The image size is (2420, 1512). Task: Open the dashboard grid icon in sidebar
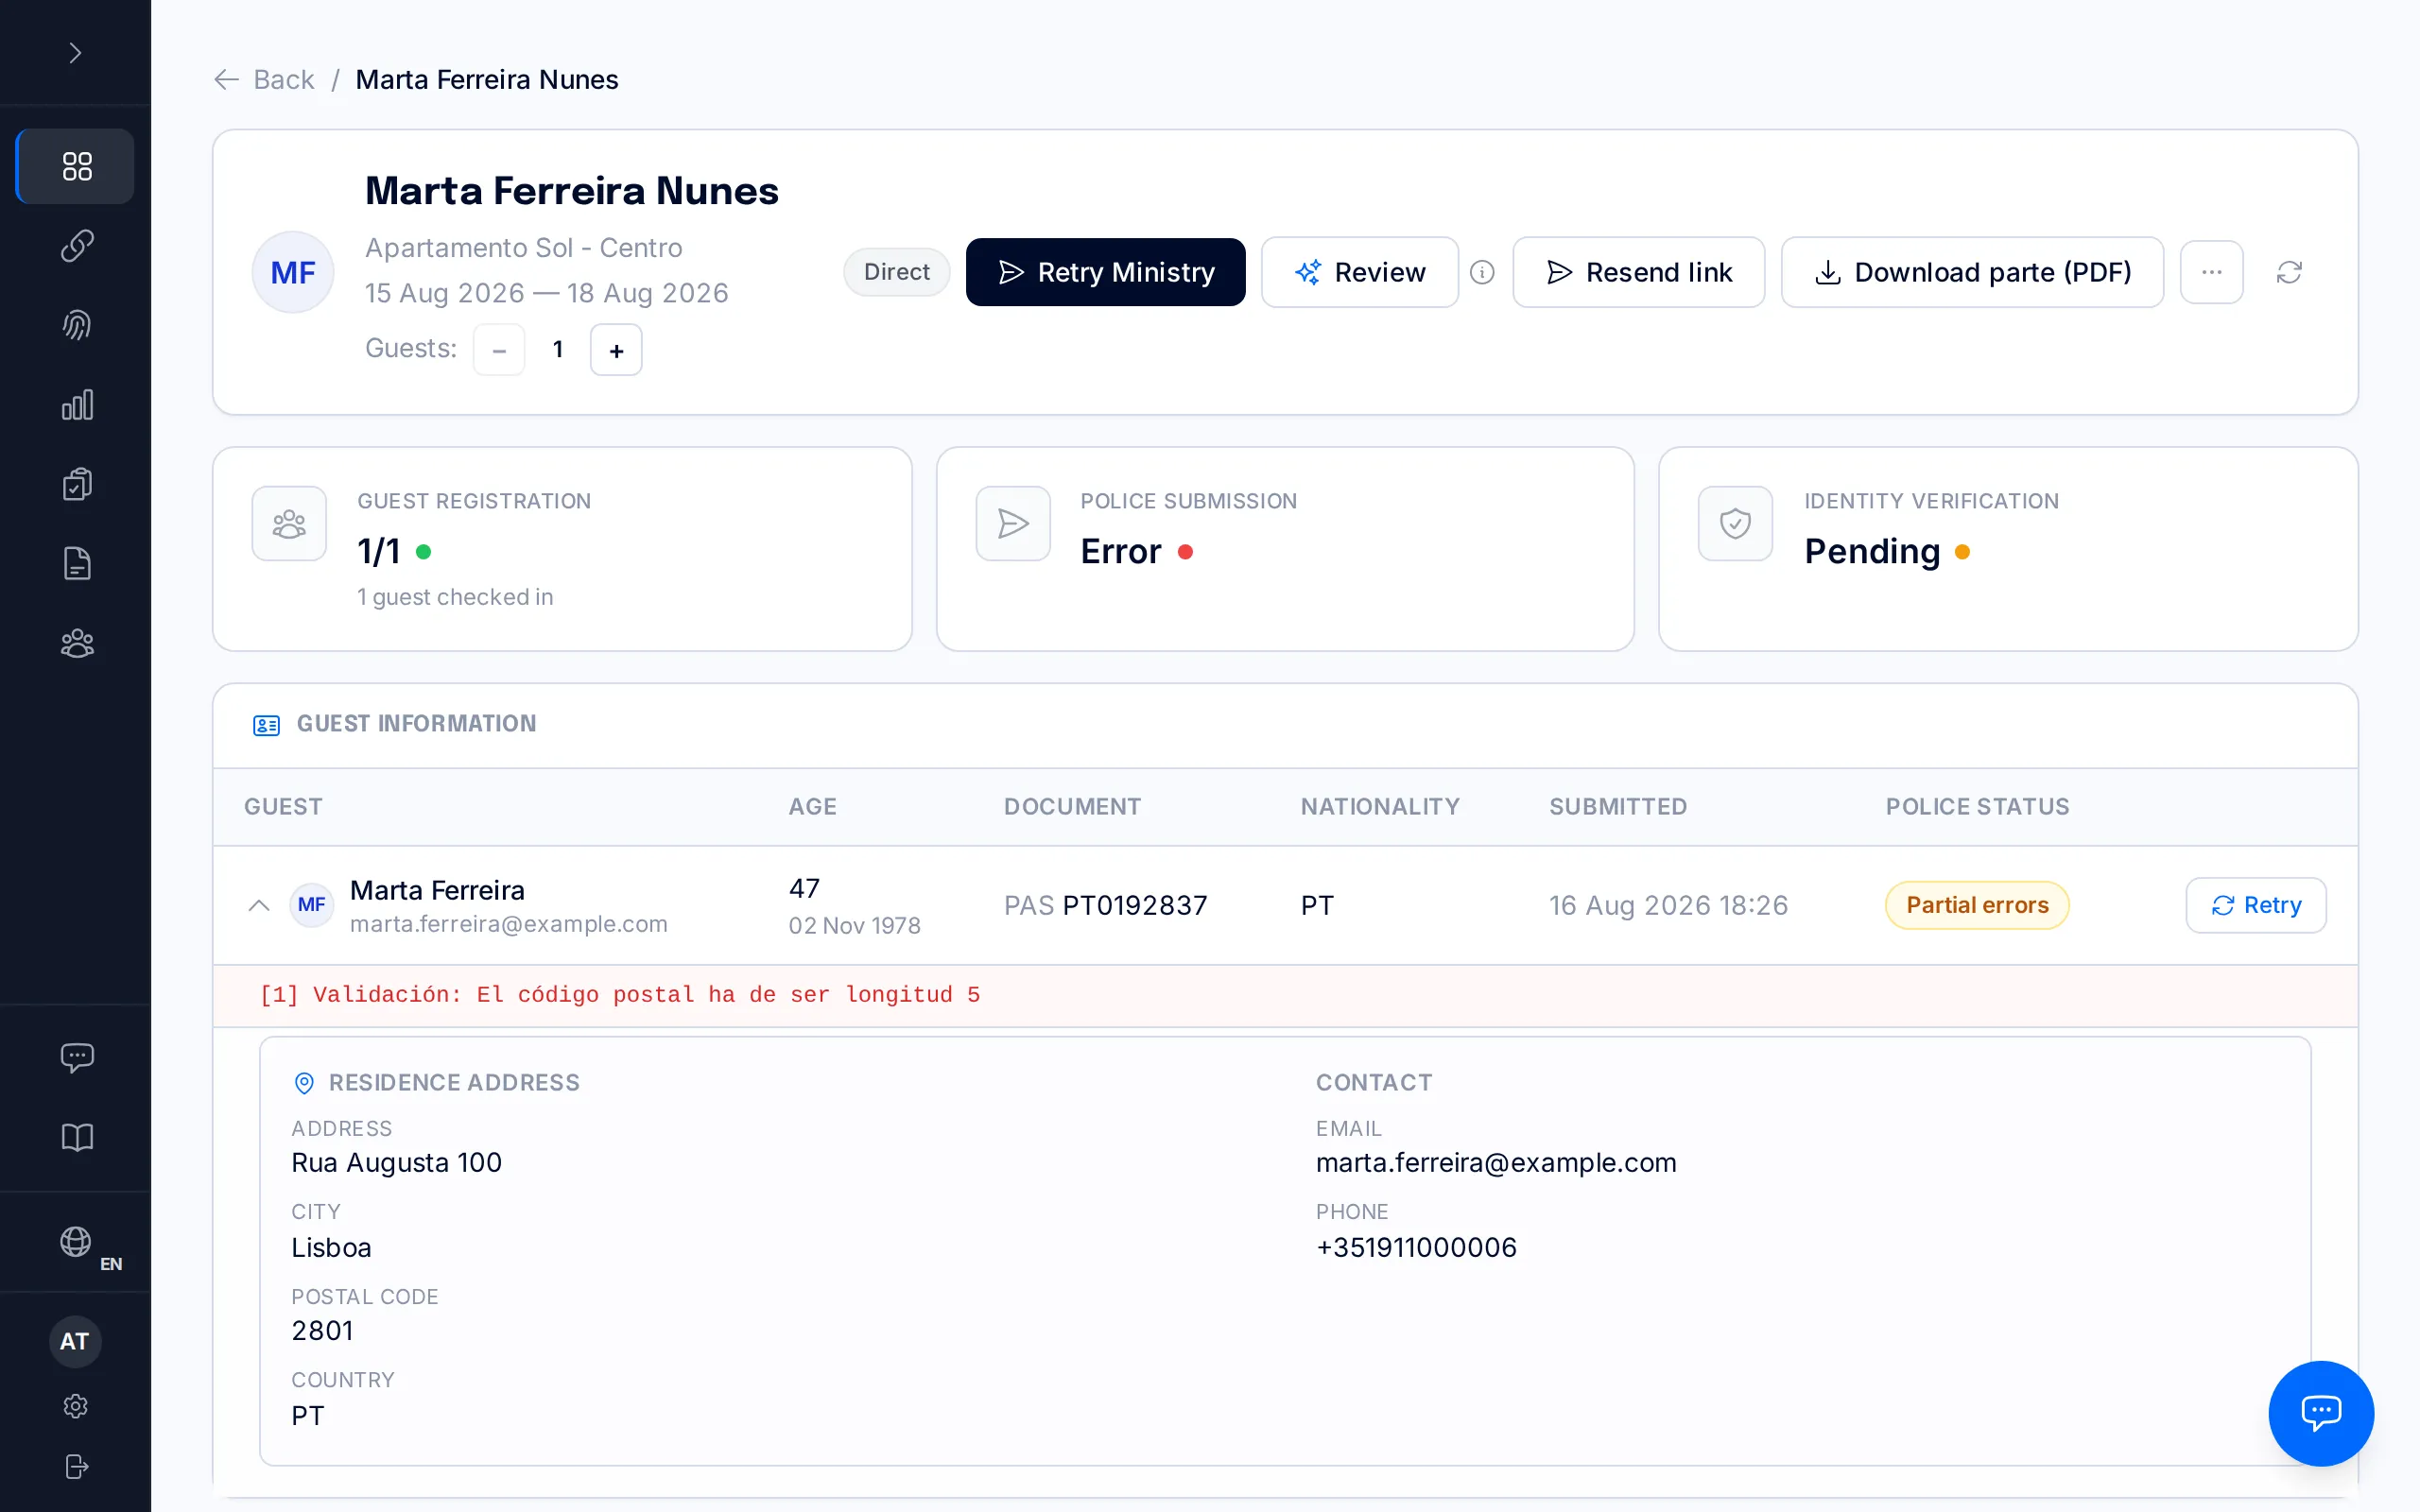(x=77, y=166)
